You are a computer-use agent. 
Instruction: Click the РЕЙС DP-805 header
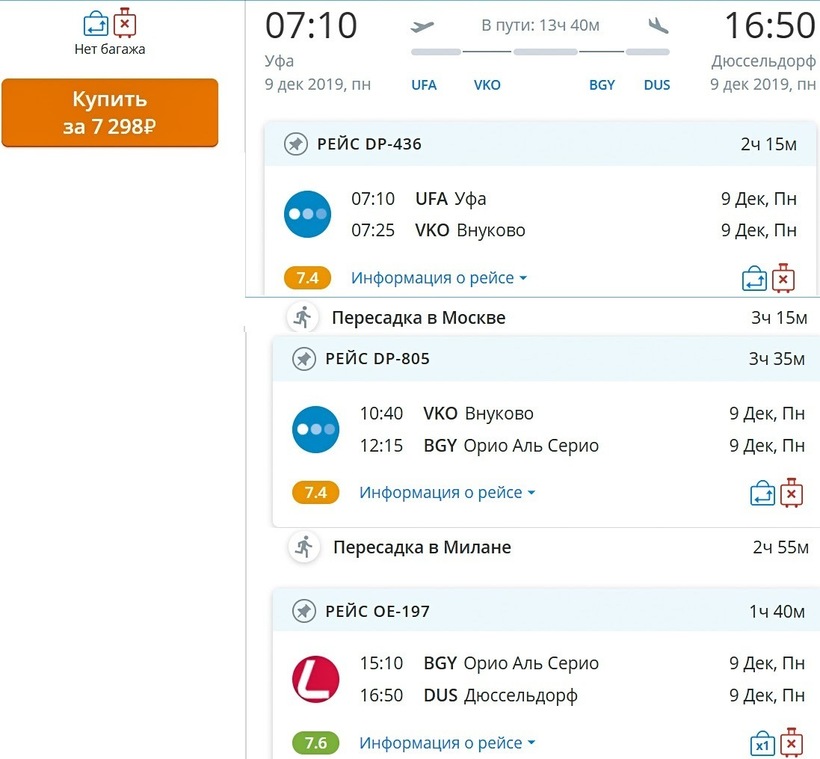[x=377, y=359]
